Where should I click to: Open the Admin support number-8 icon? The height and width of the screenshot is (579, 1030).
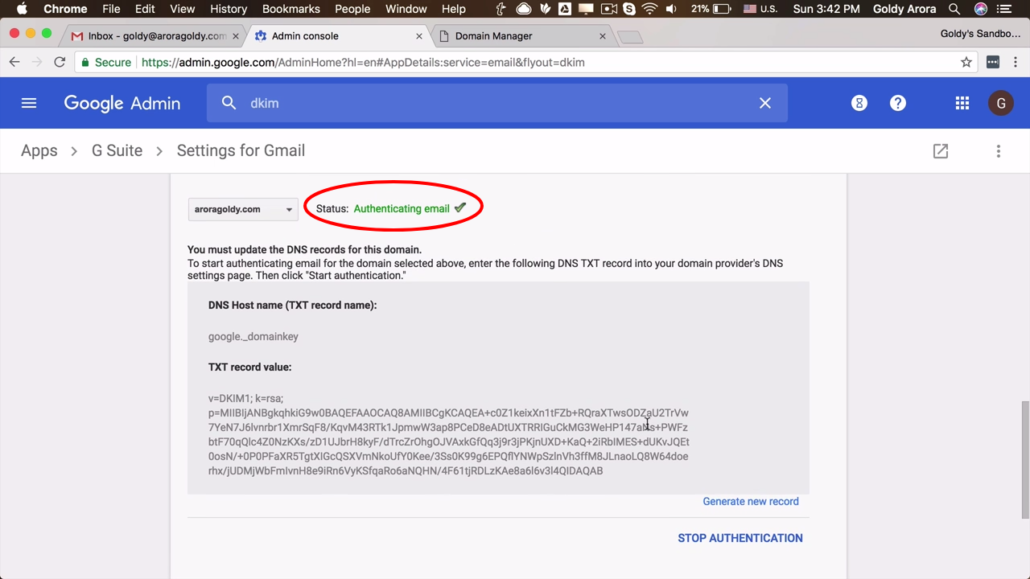pos(859,103)
